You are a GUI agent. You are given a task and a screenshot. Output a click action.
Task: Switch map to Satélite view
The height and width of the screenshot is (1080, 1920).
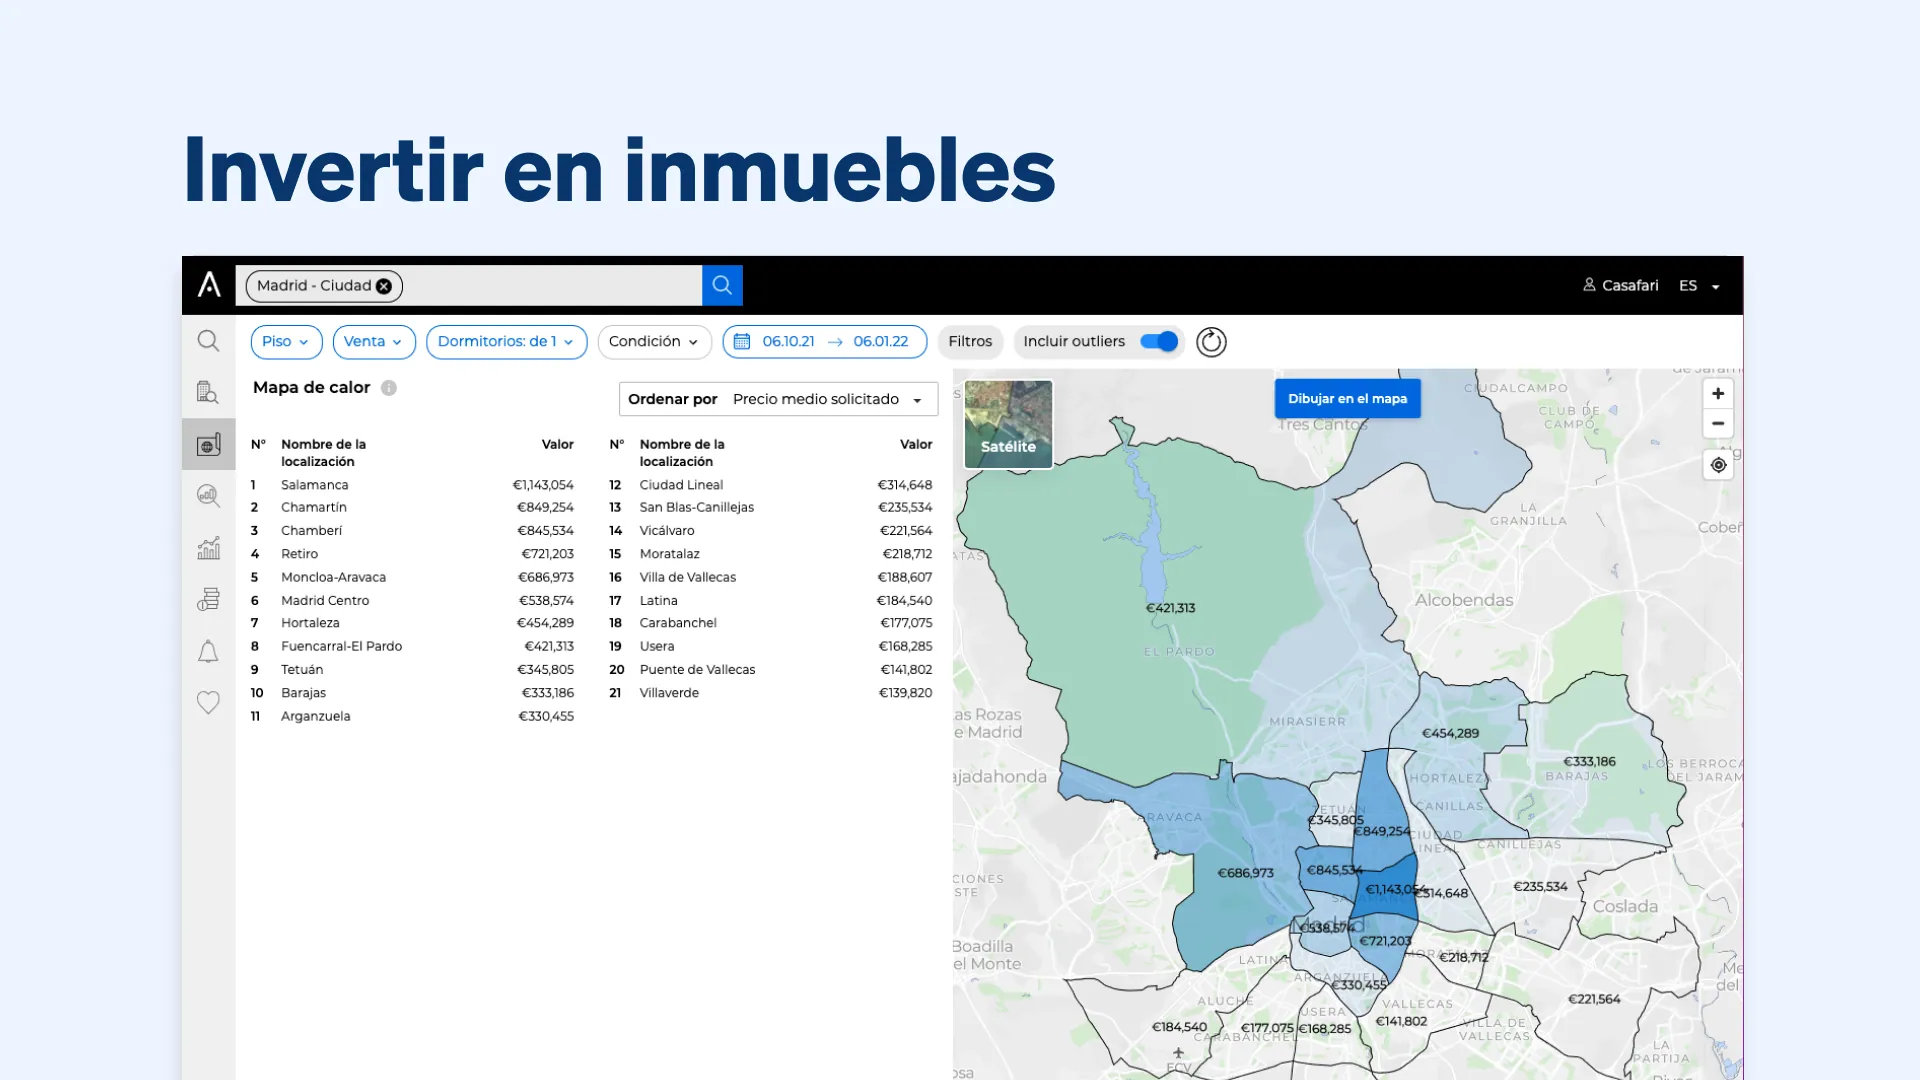tap(1008, 424)
